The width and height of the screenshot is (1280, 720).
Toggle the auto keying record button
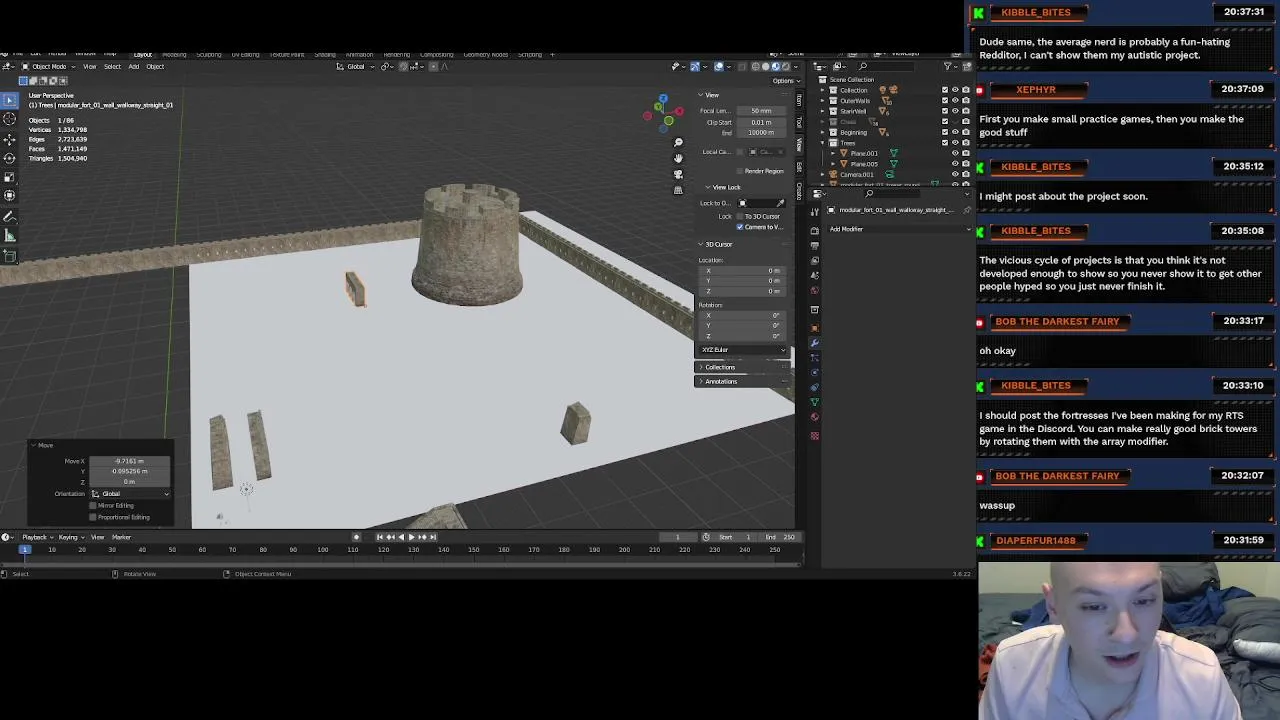tap(356, 537)
